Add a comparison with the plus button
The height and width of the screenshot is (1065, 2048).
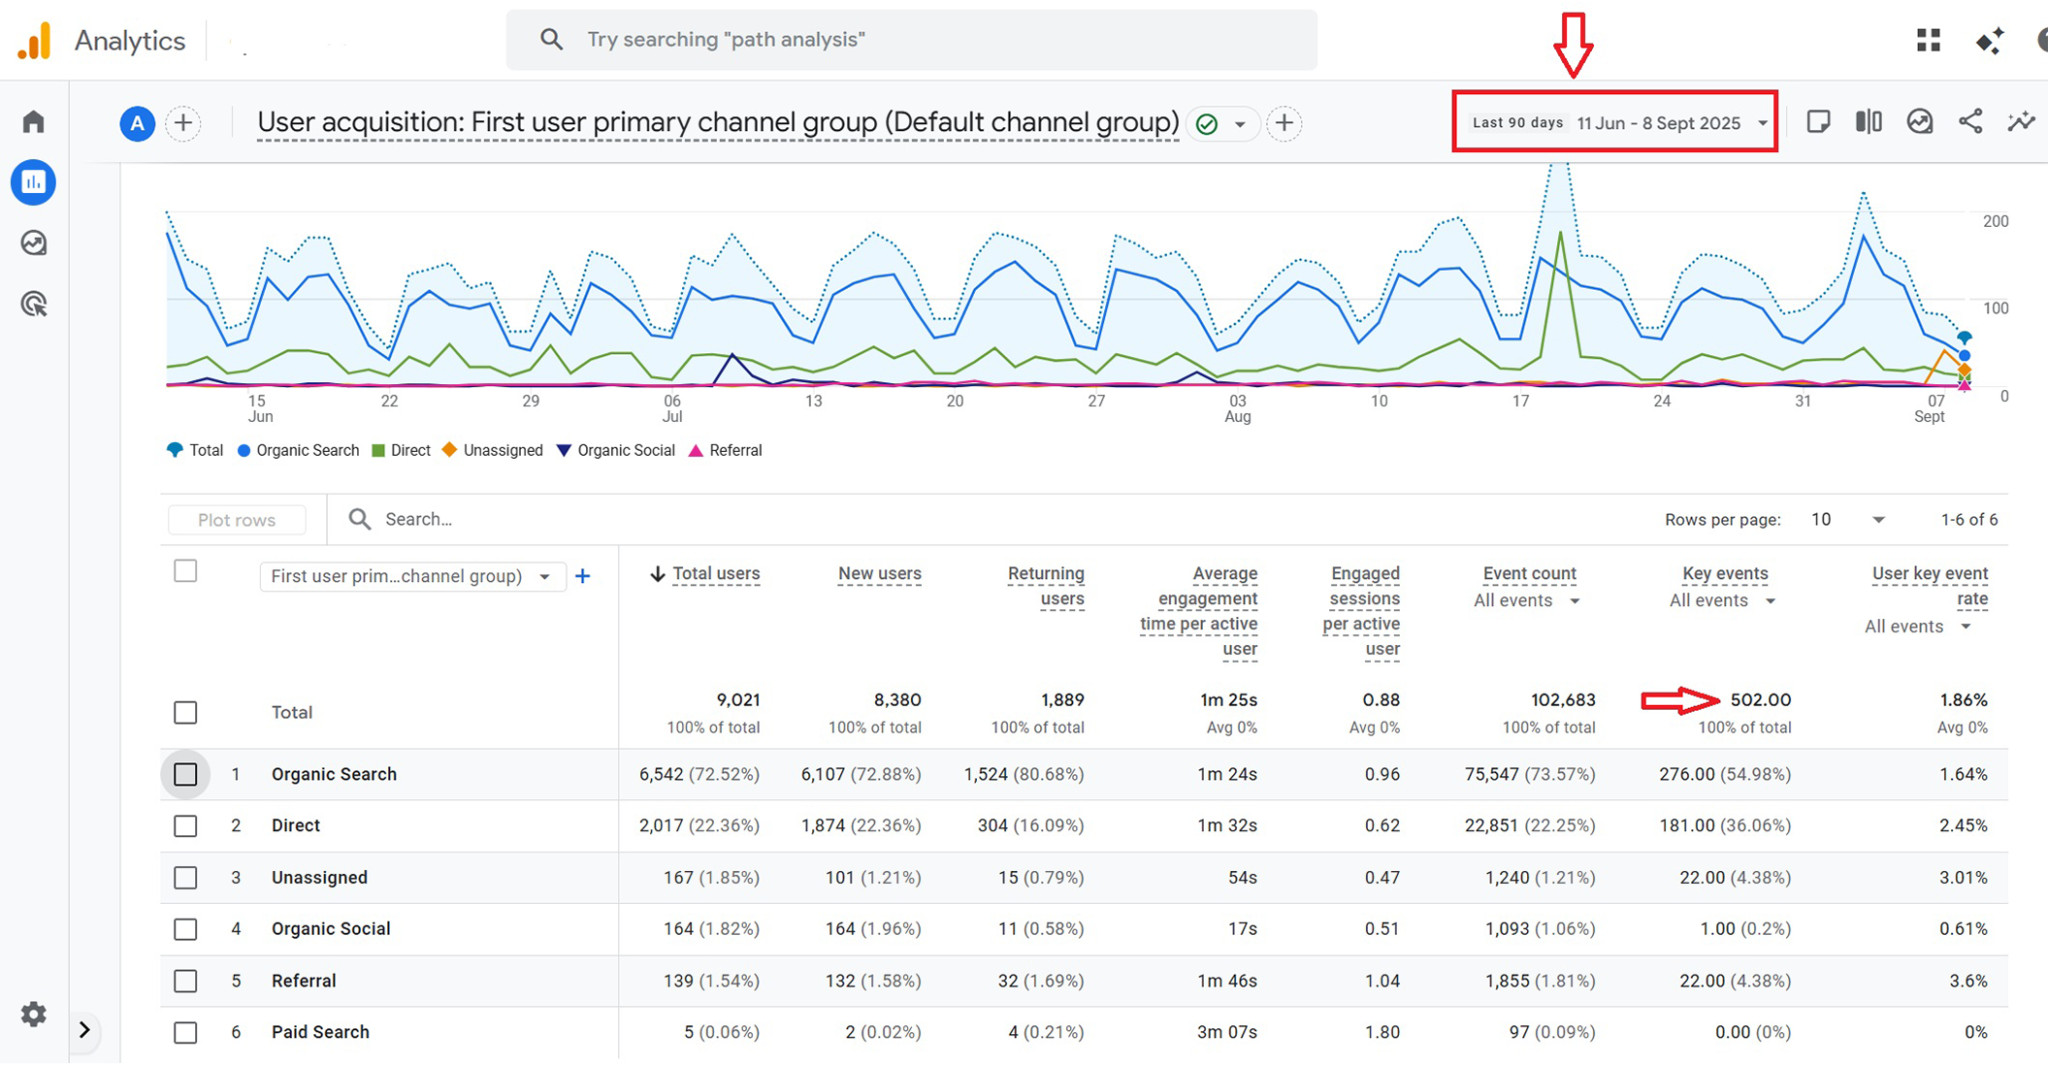[183, 123]
